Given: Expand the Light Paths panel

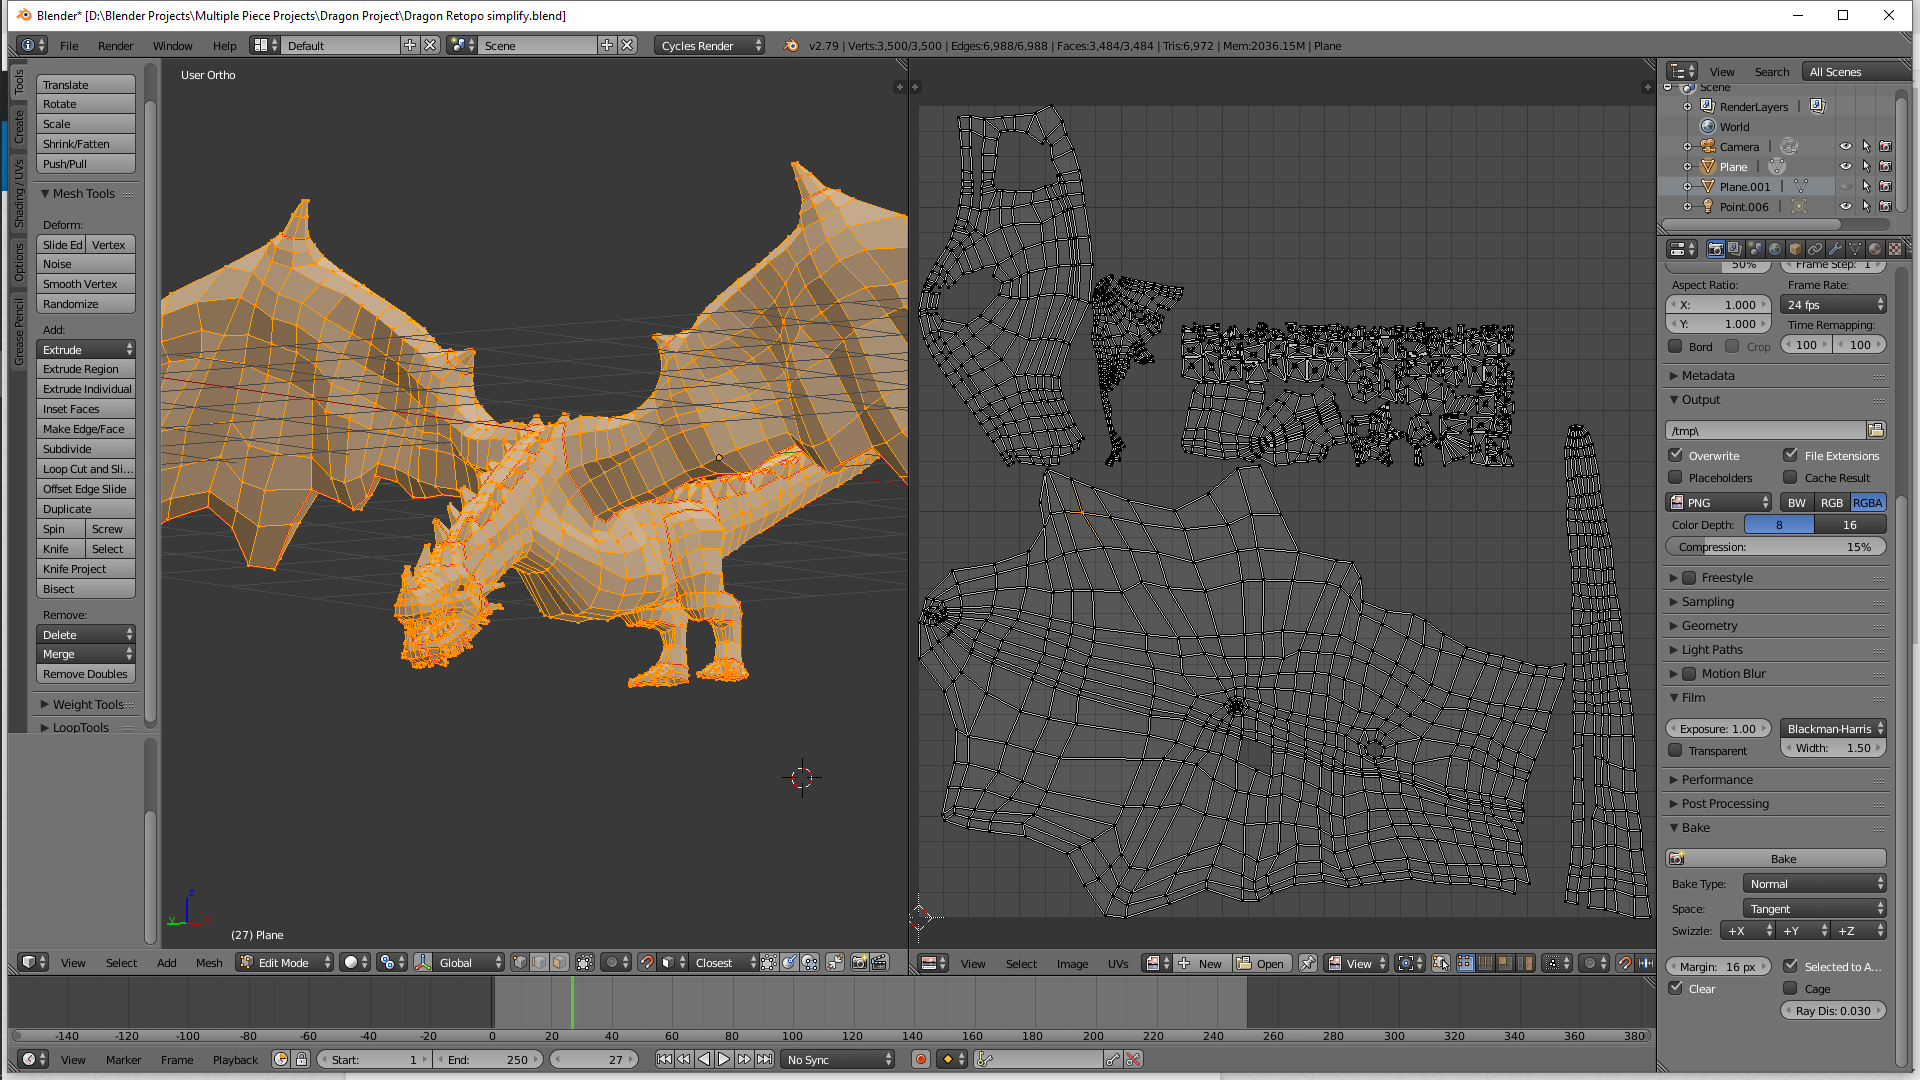Looking at the screenshot, I should pyautogui.click(x=1711, y=649).
